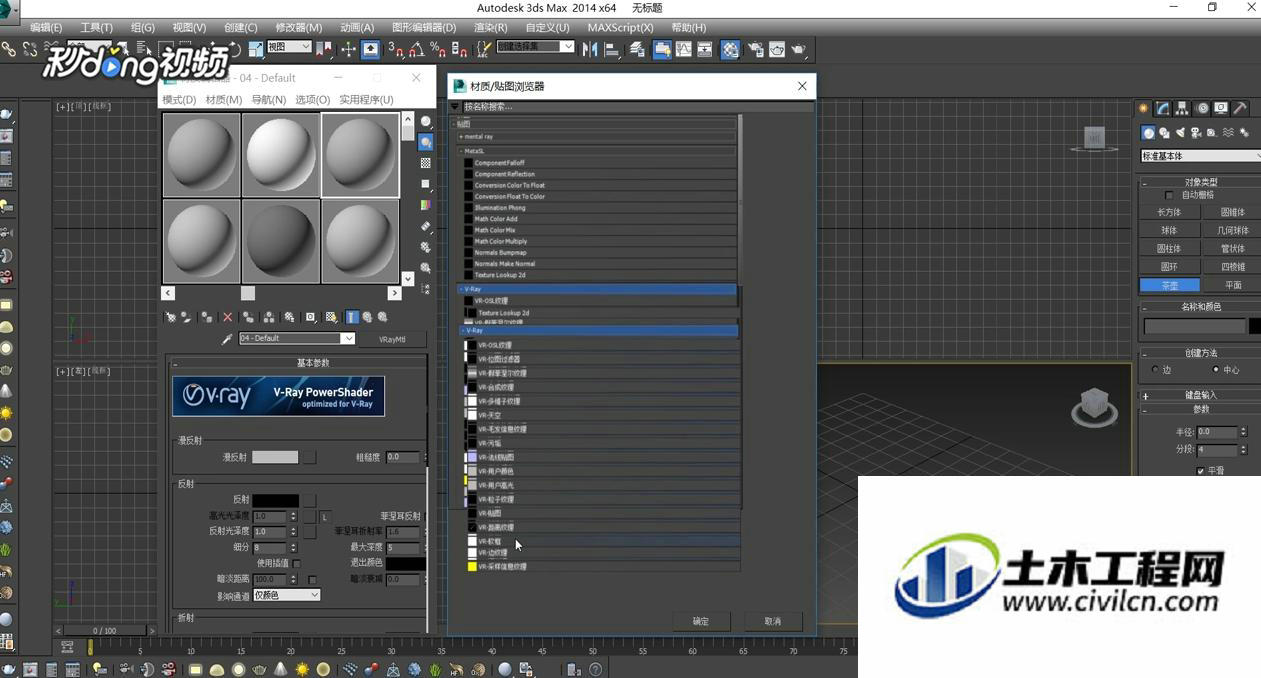Select the Lights category icon
Image resolution: width=1261 pixels, height=678 pixels.
(1181, 132)
